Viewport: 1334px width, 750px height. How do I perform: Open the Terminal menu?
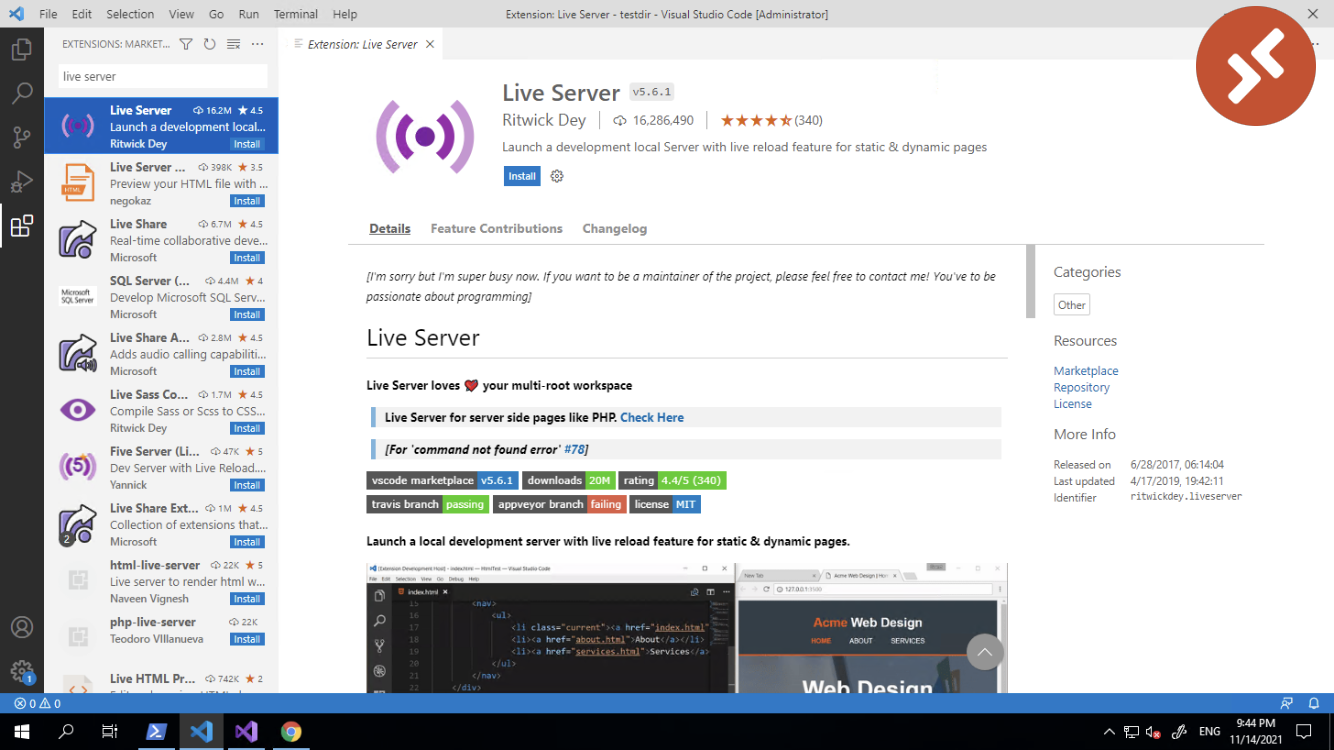tap(295, 14)
